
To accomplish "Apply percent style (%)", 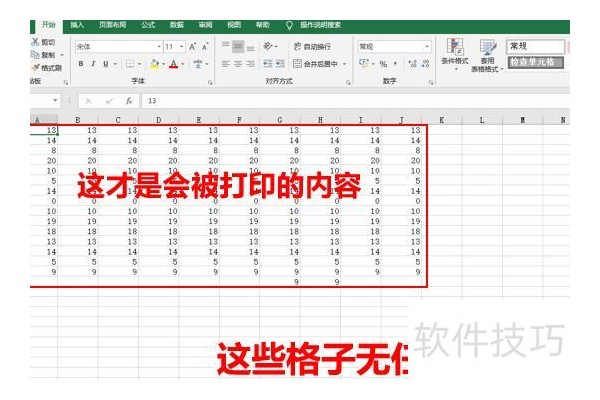I will [383, 64].
